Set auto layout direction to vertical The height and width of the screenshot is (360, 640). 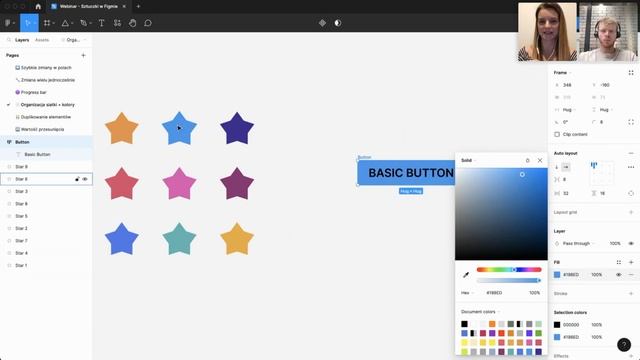[557, 167]
